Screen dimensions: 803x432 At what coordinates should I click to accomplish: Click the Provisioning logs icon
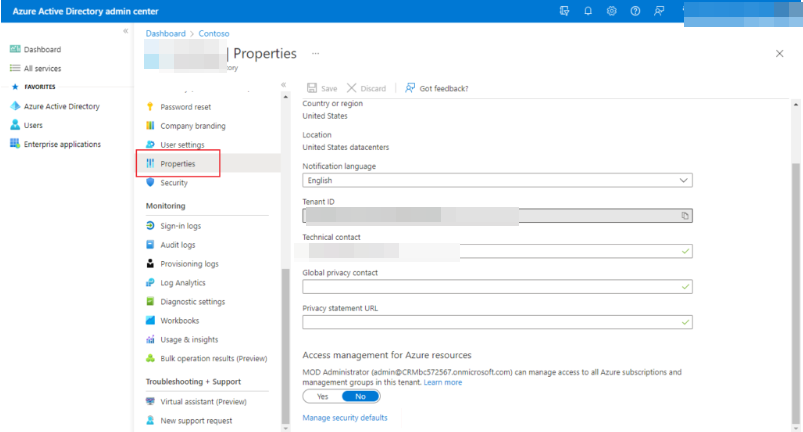[x=150, y=264]
